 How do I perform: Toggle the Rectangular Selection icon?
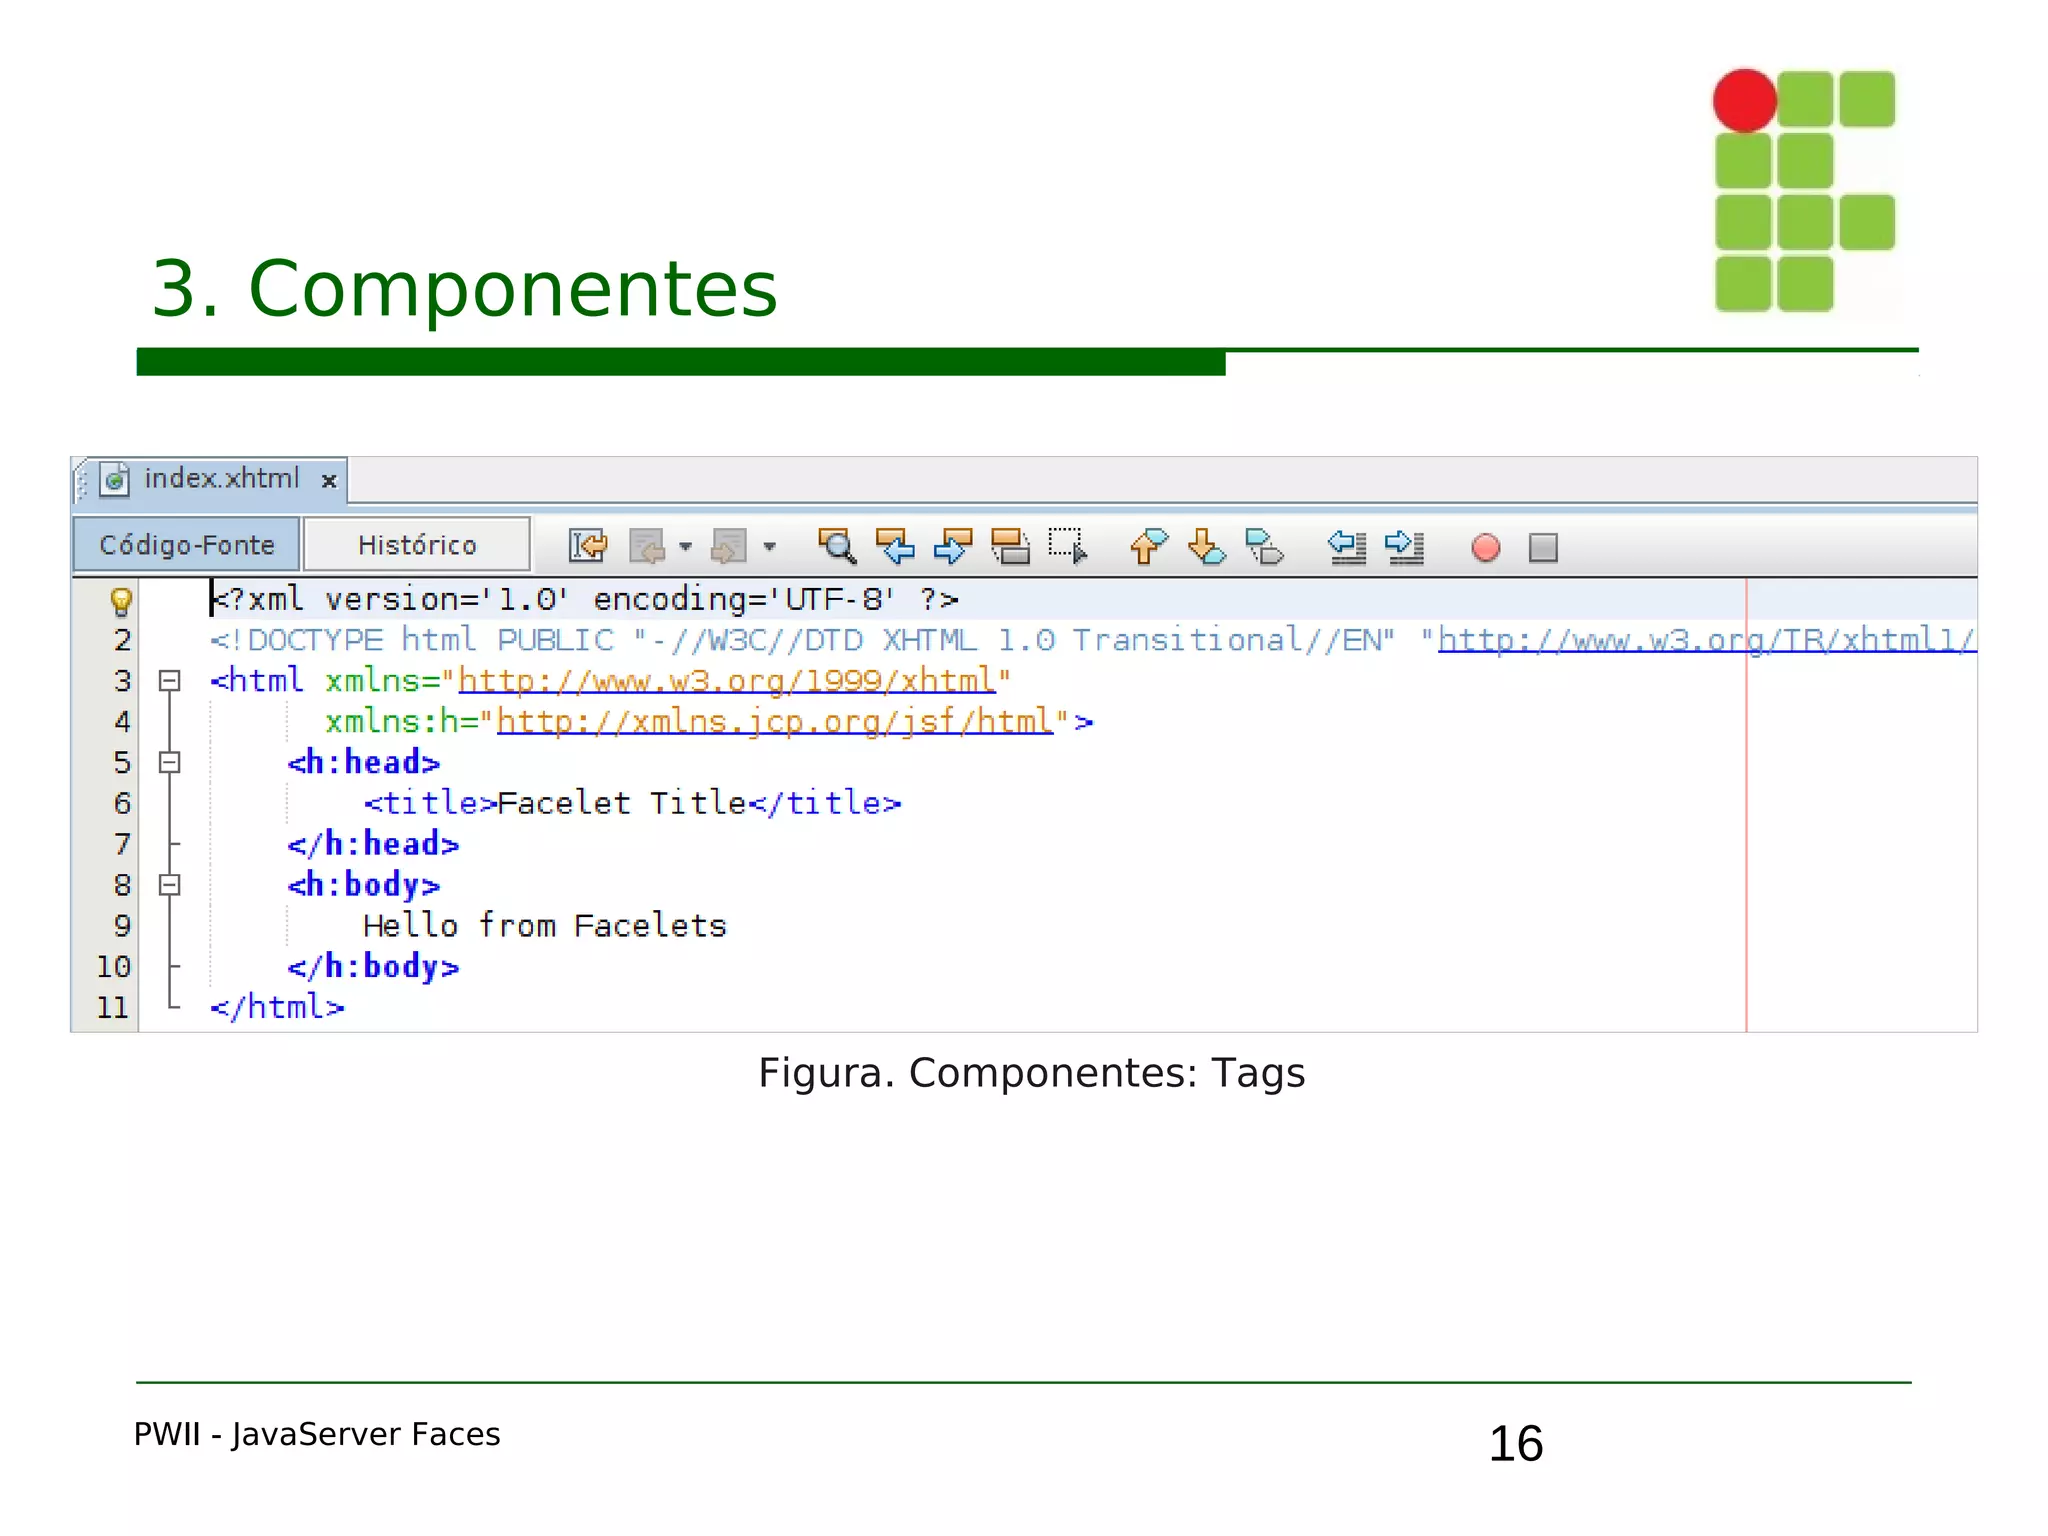pos(1067,546)
